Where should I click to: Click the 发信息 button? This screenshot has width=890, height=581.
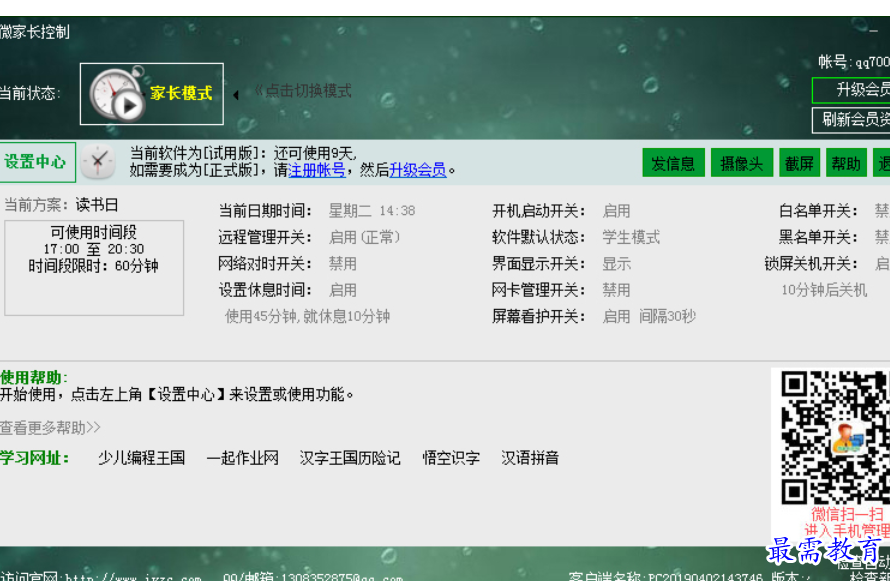point(673,163)
